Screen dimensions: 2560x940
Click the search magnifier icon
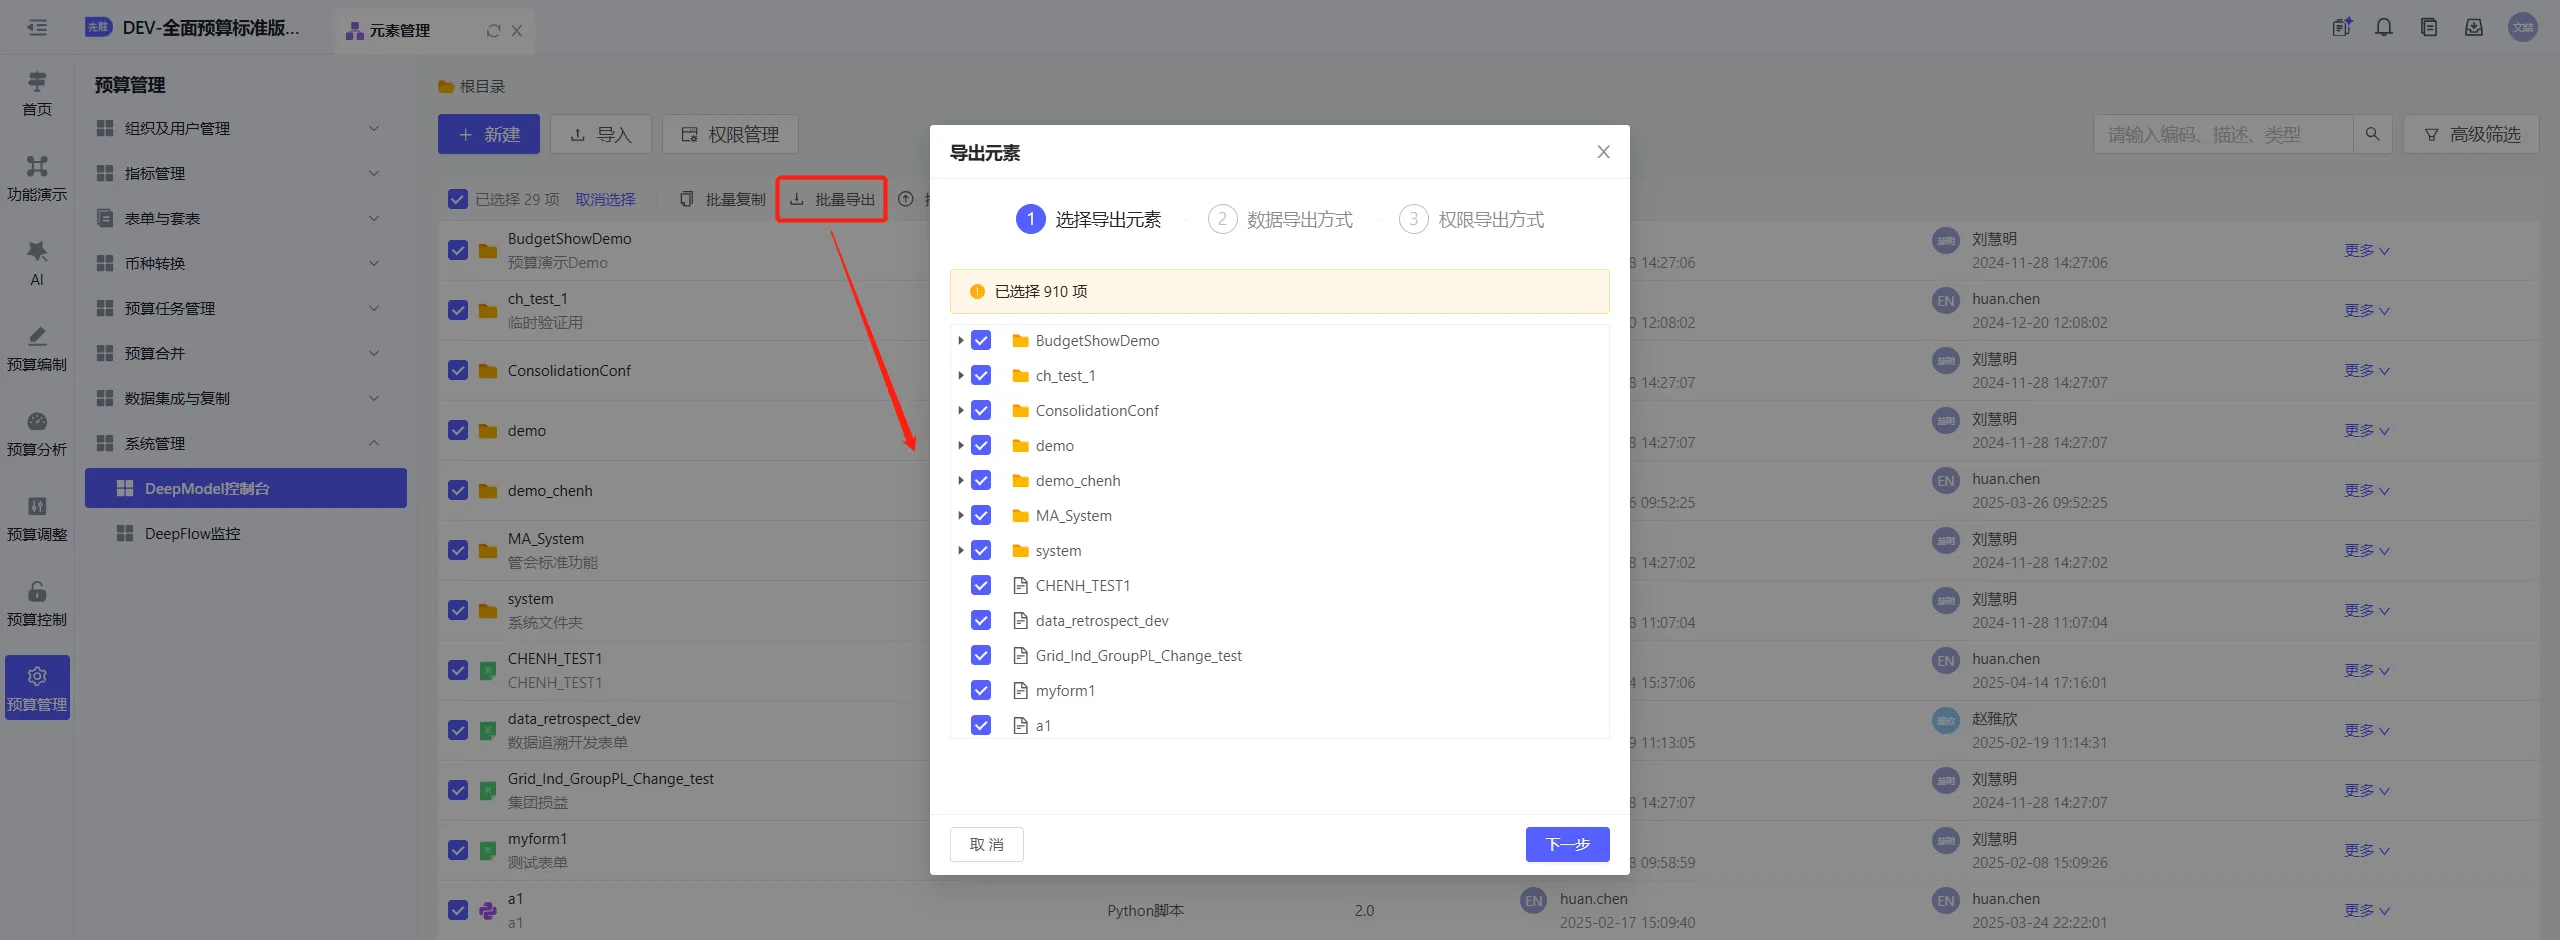pos(2372,134)
